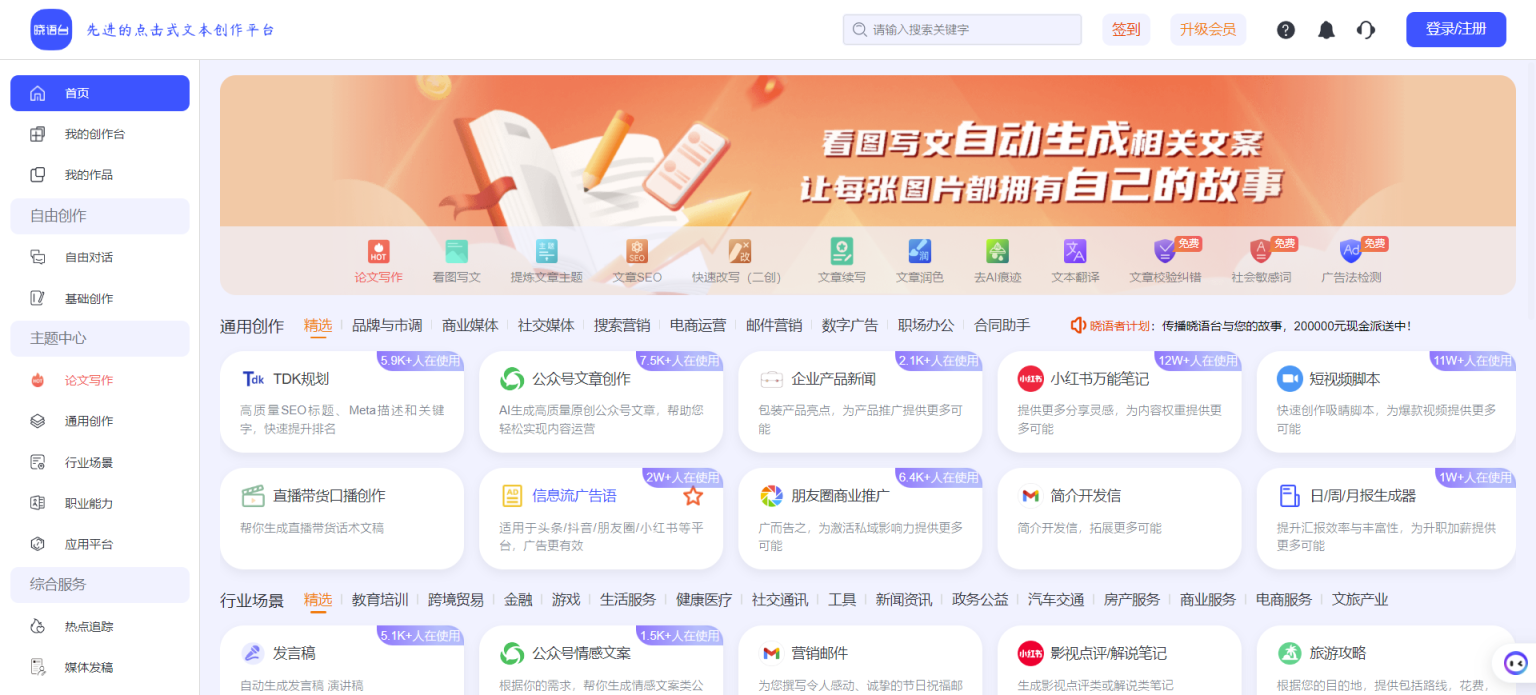Select the 教育培训 industry tab
The height and width of the screenshot is (695, 1536).
coord(380,600)
